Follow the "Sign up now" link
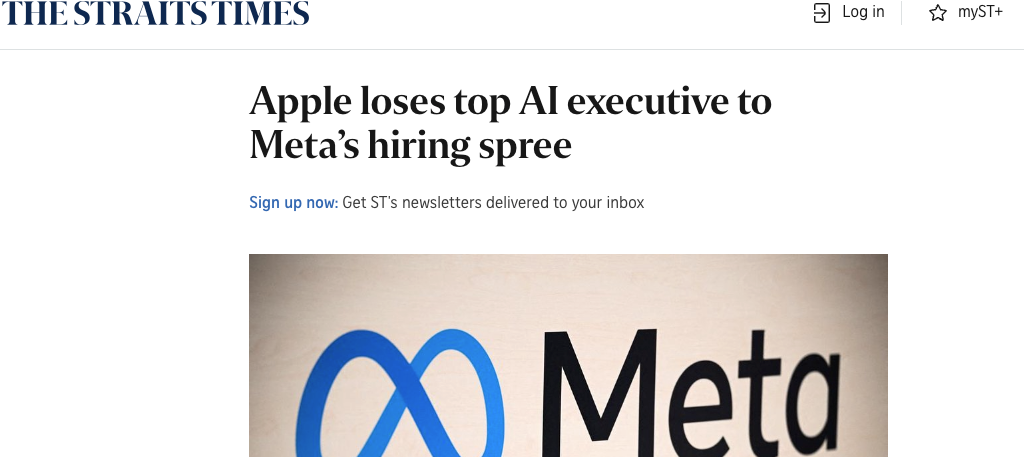The width and height of the screenshot is (1024, 457). point(293,203)
